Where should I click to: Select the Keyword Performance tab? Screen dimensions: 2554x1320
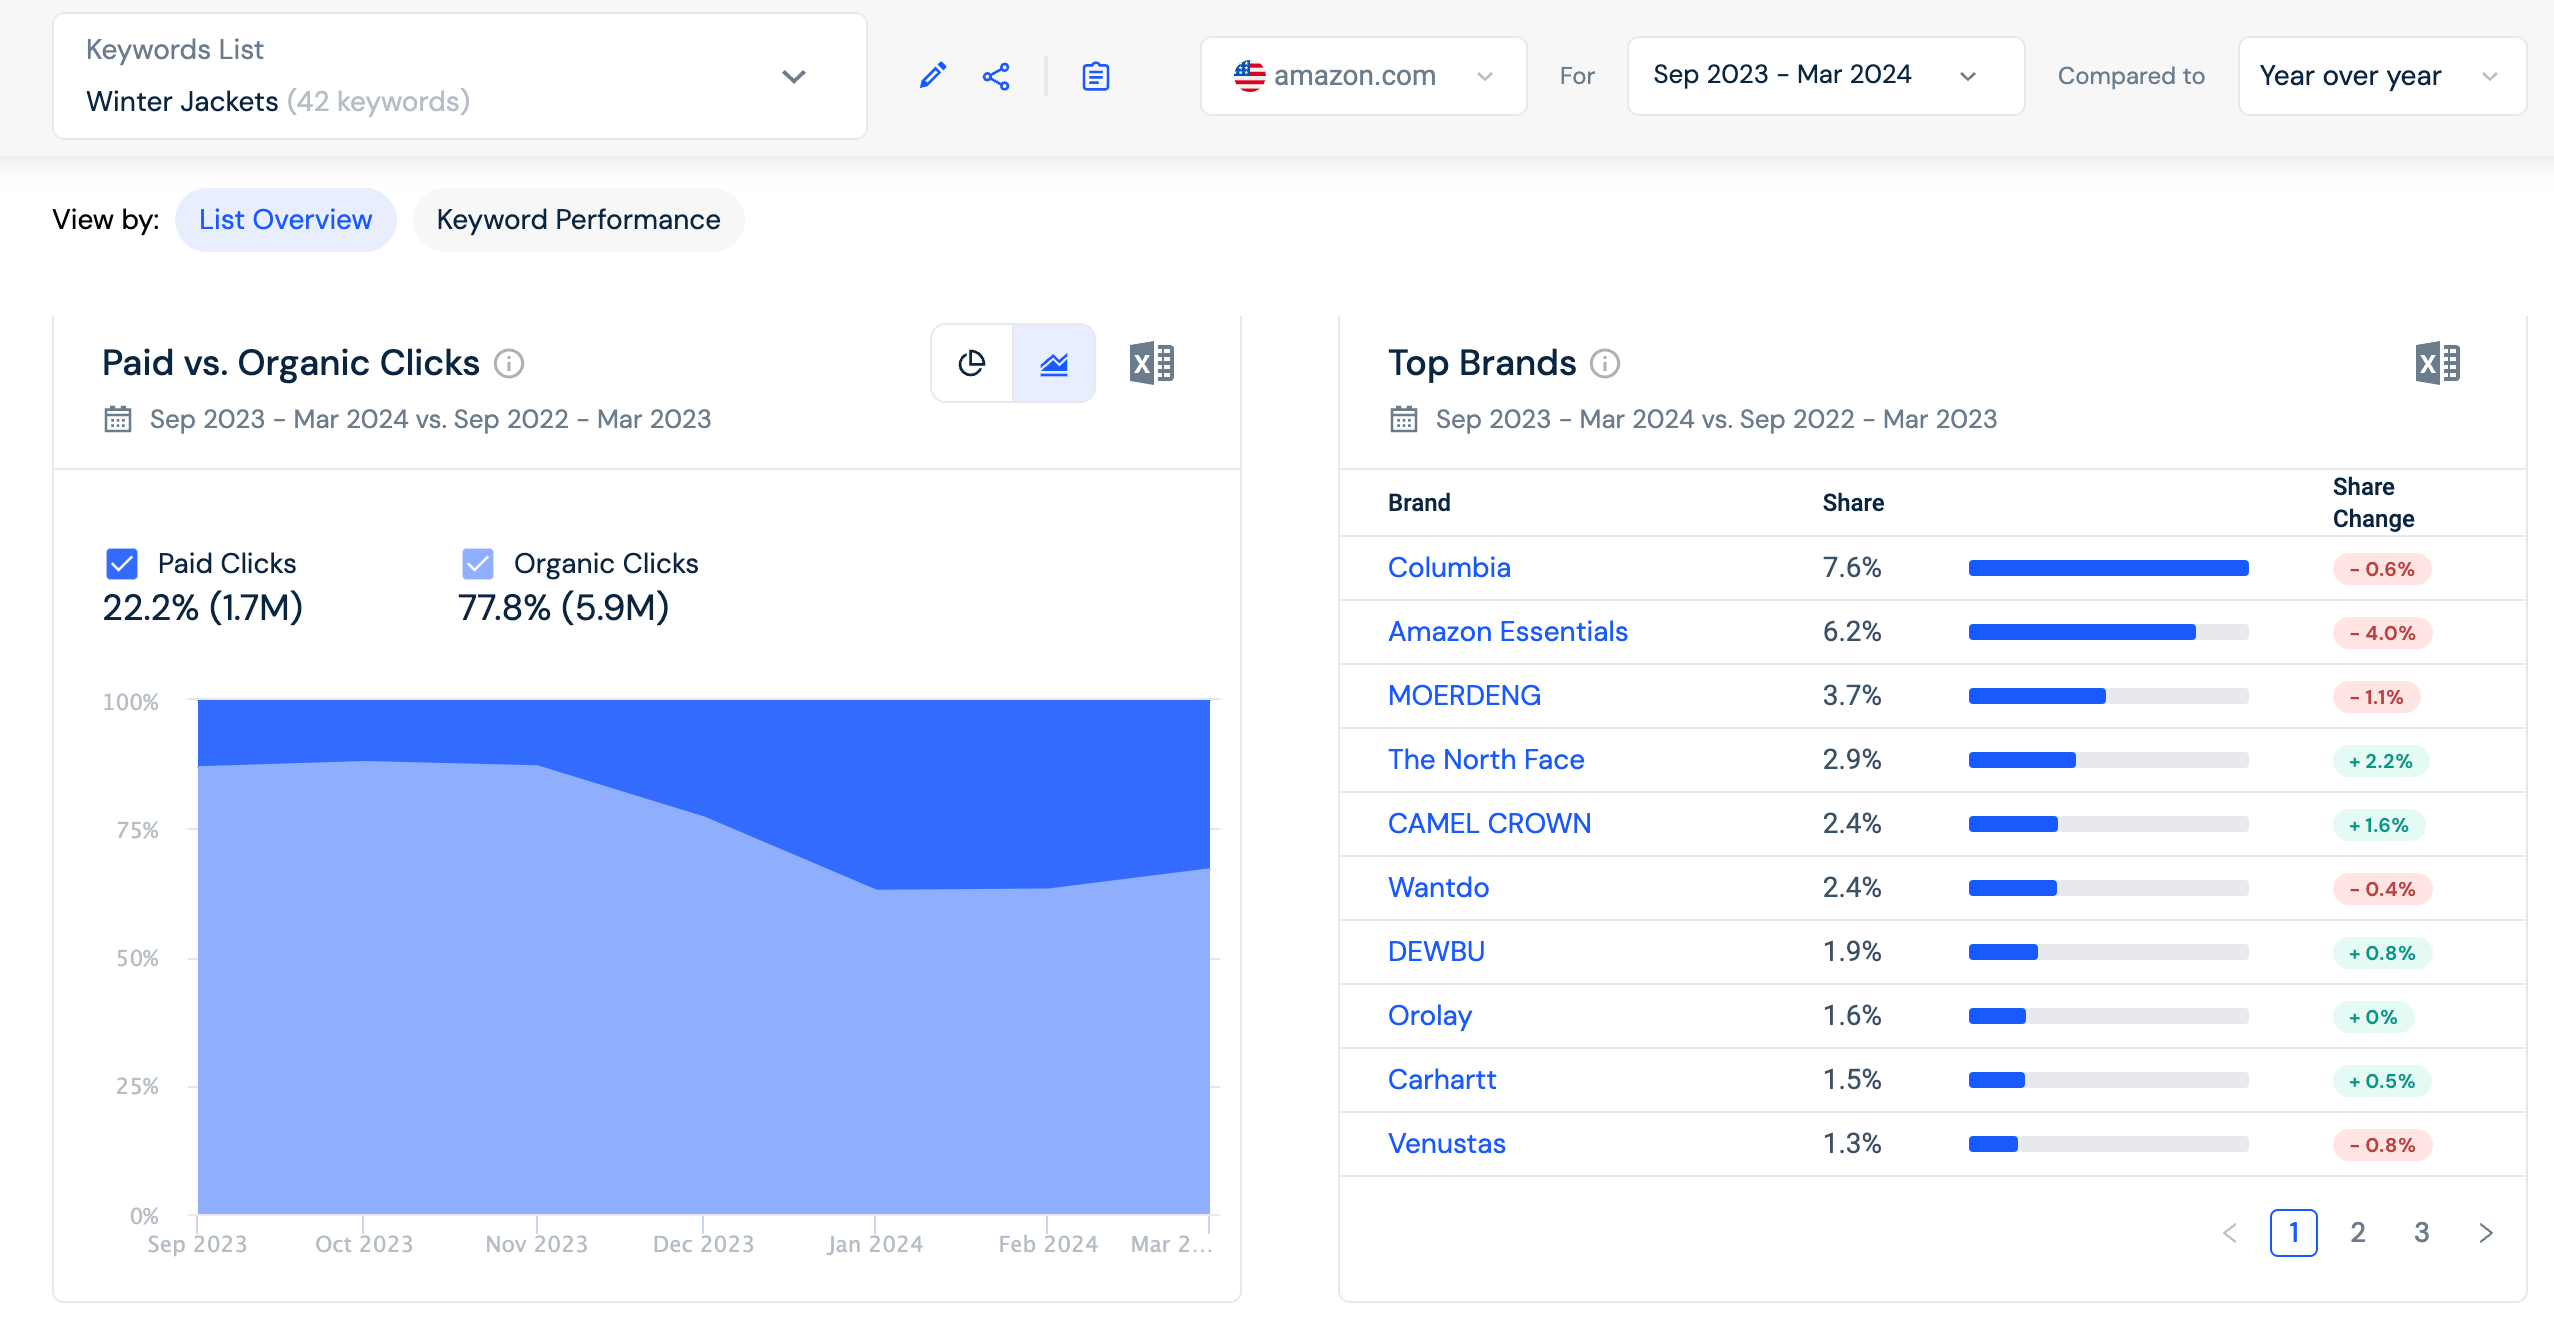point(579,220)
